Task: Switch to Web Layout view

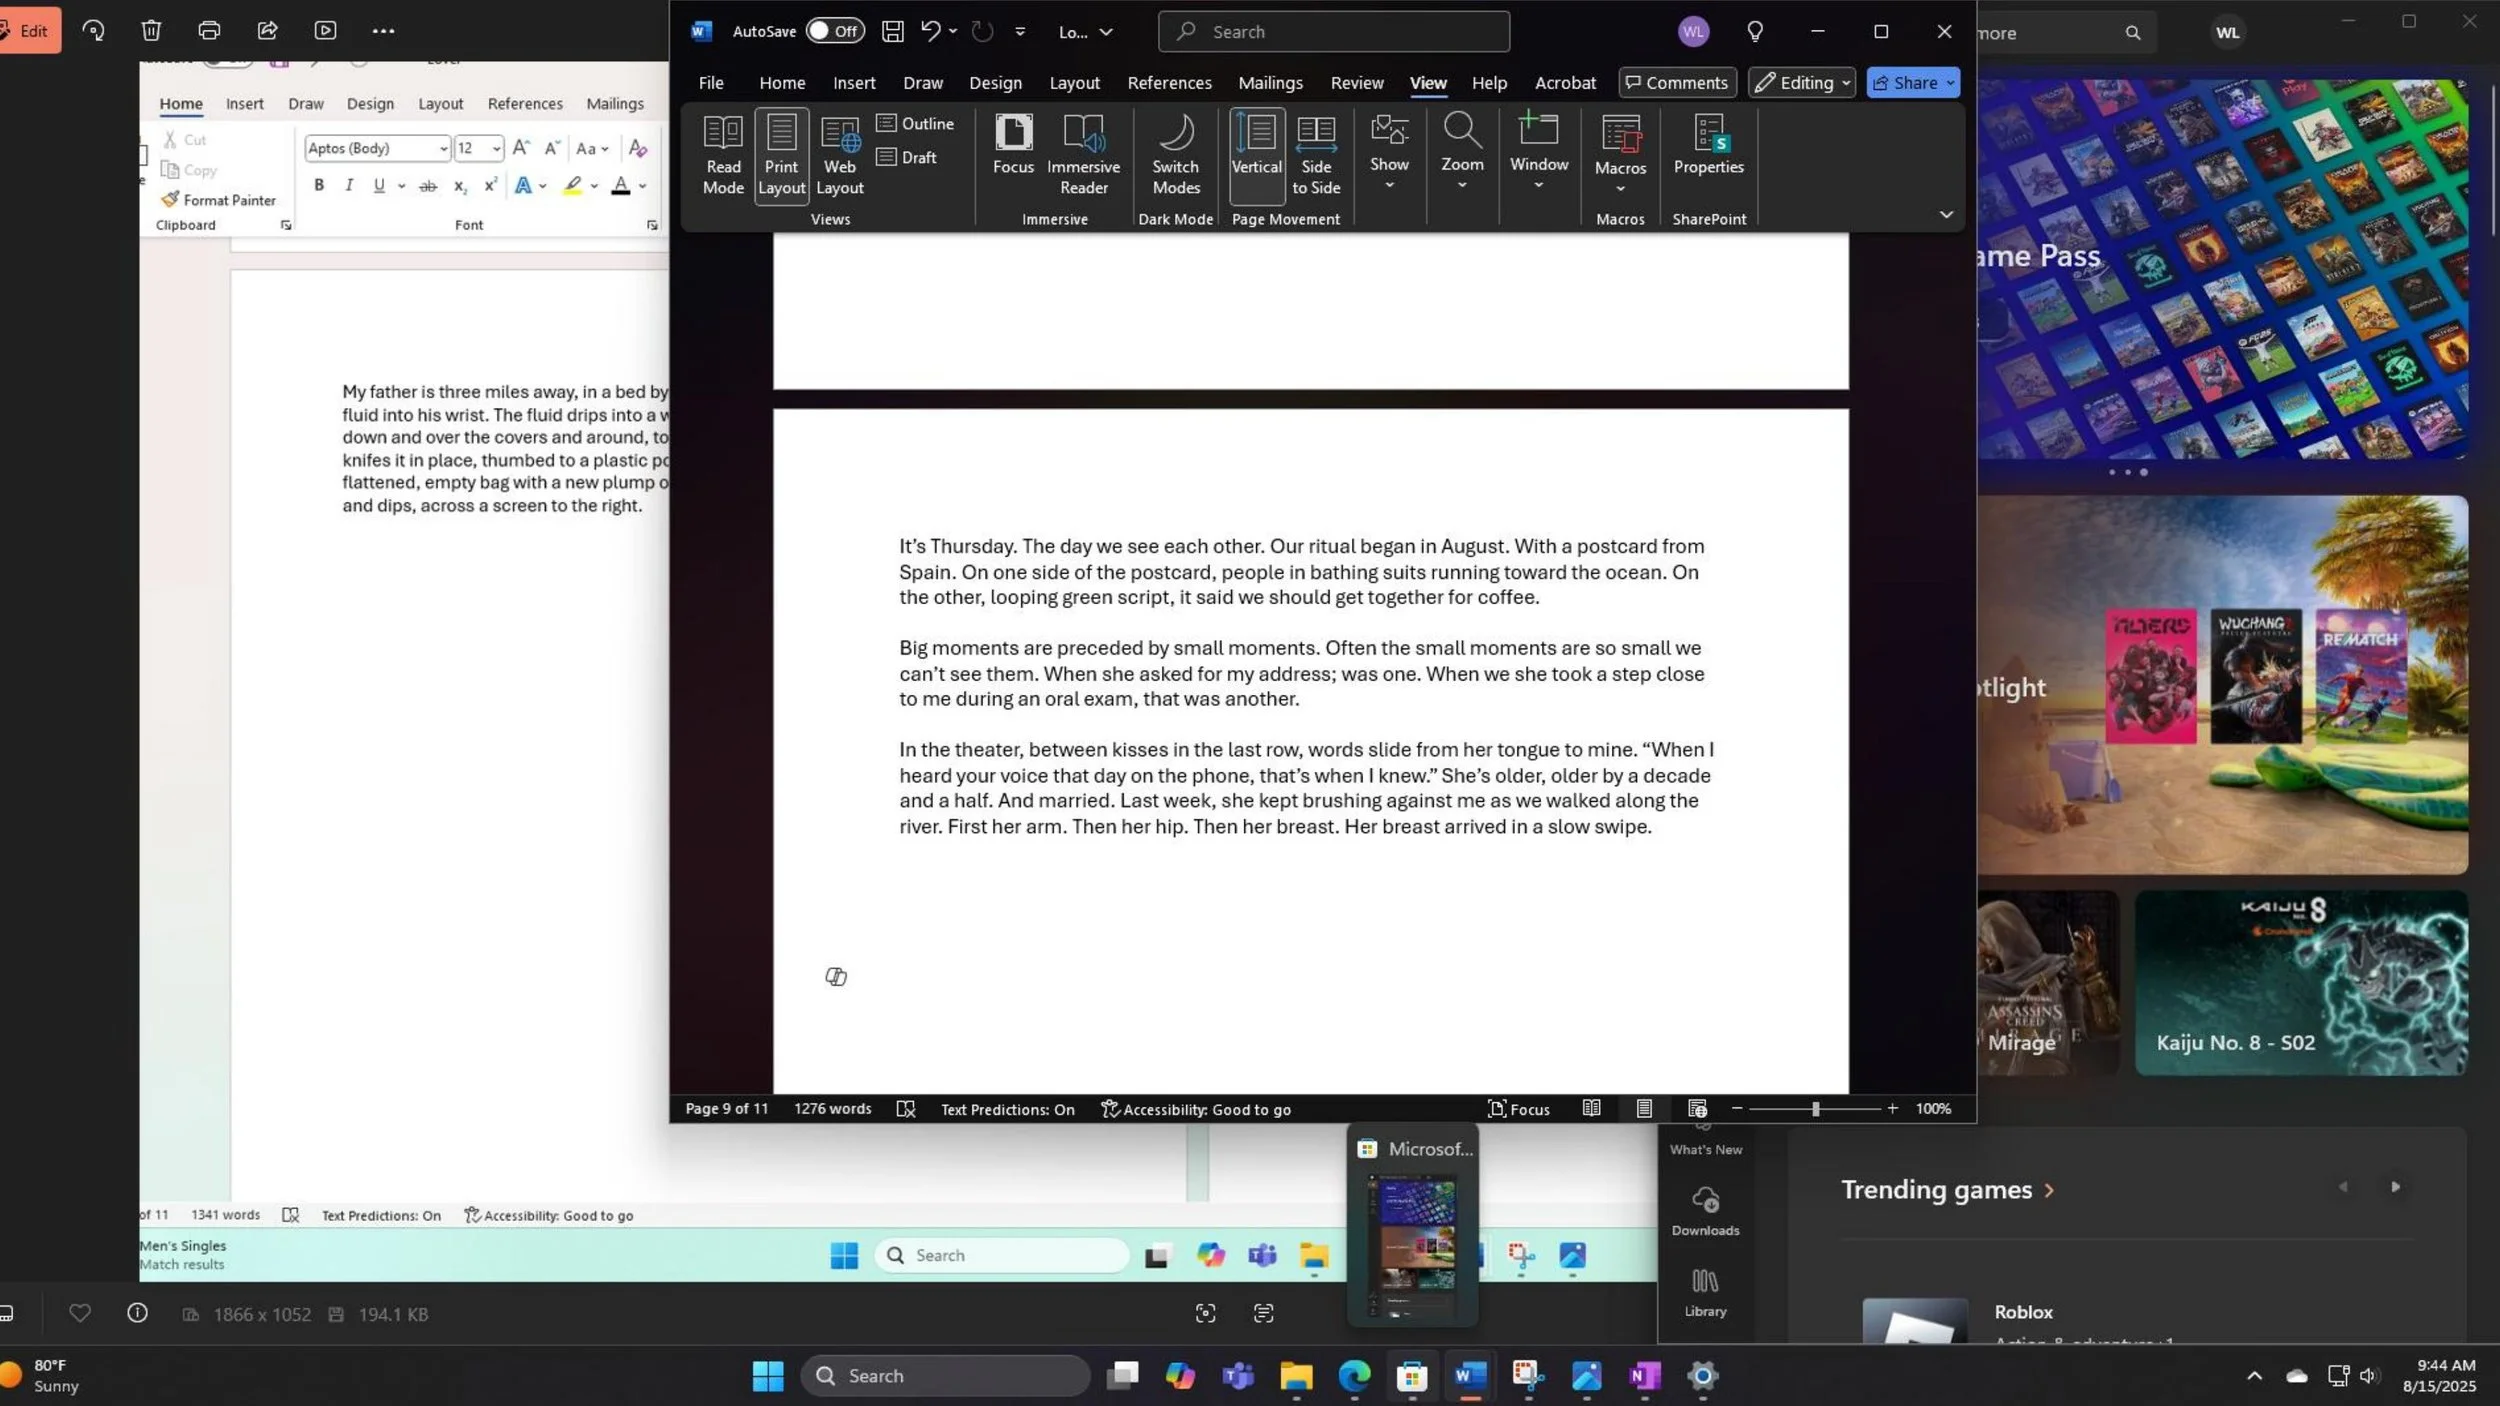Action: 839,156
